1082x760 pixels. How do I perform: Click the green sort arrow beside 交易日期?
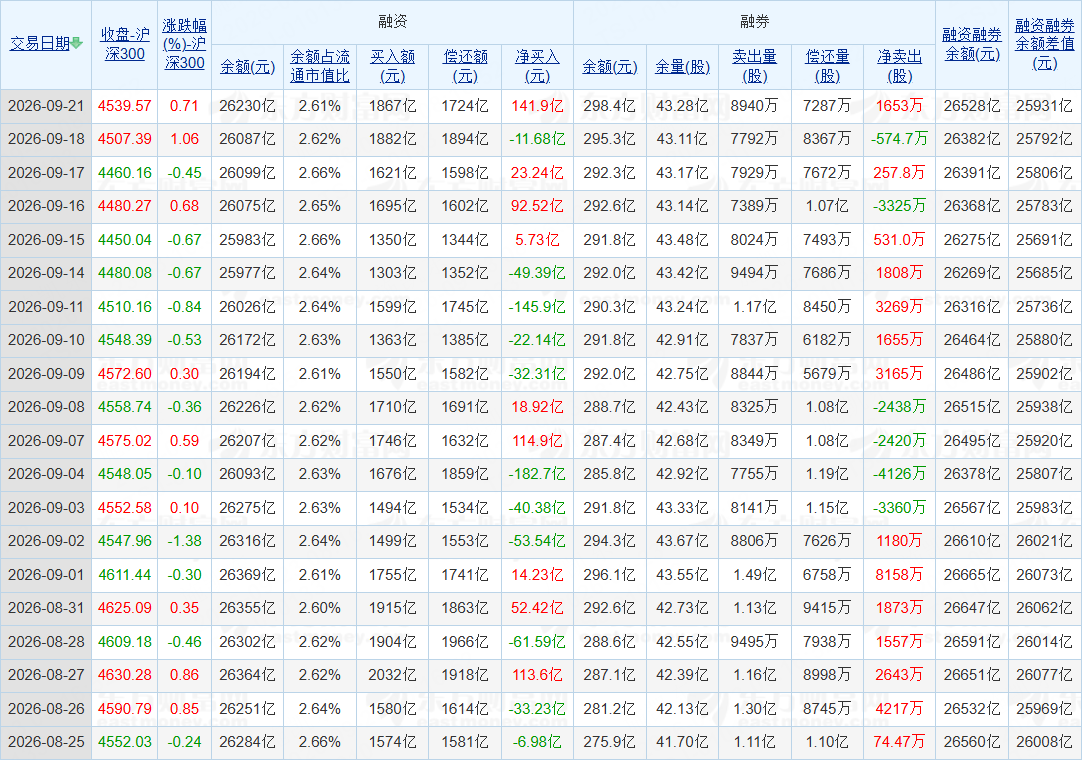pos(77,43)
